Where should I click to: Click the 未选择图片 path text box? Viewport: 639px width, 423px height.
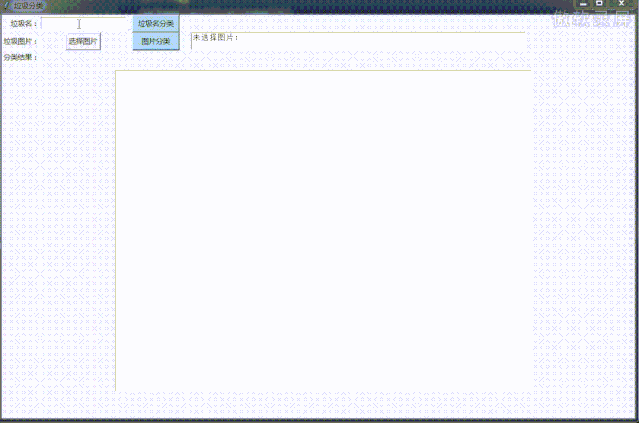point(358,41)
